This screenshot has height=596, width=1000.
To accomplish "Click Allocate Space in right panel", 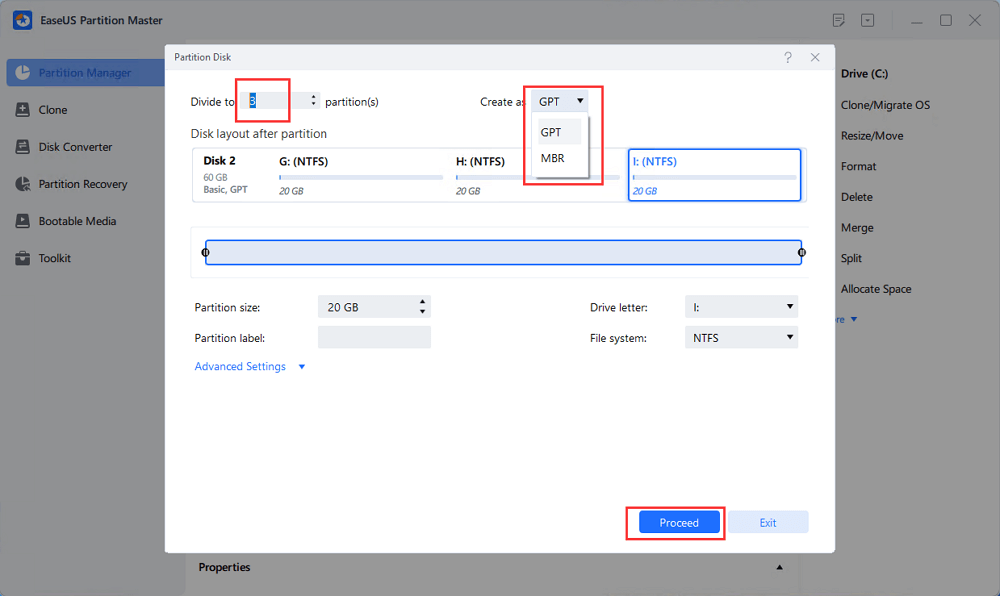I will [x=876, y=289].
